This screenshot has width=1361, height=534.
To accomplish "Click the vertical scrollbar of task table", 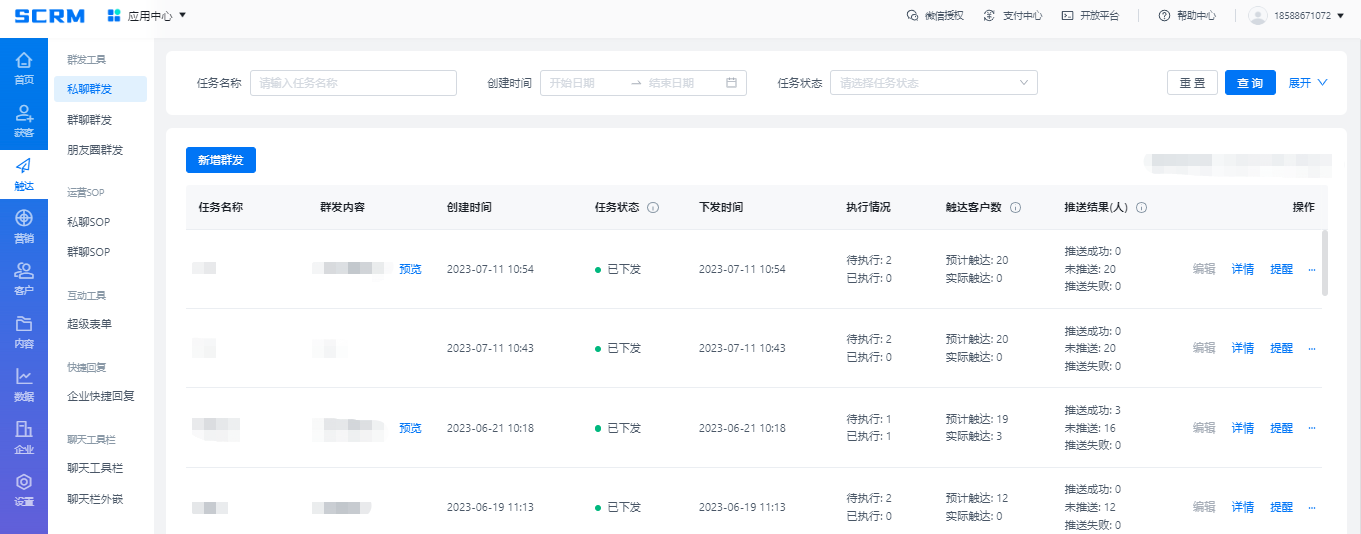I will (x=1325, y=262).
